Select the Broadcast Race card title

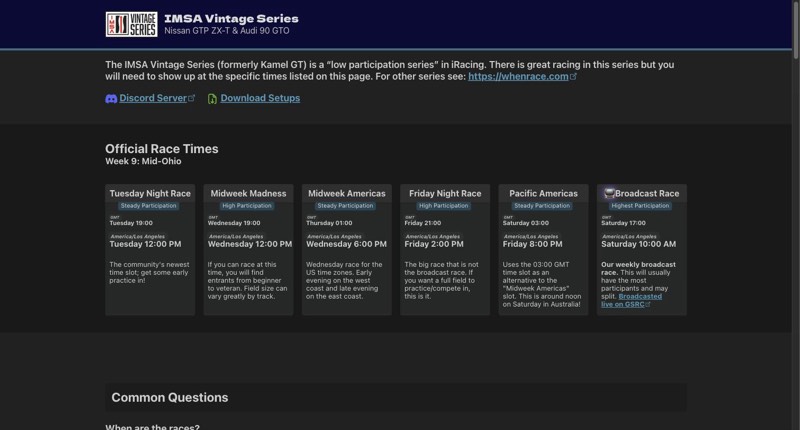(x=647, y=193)
